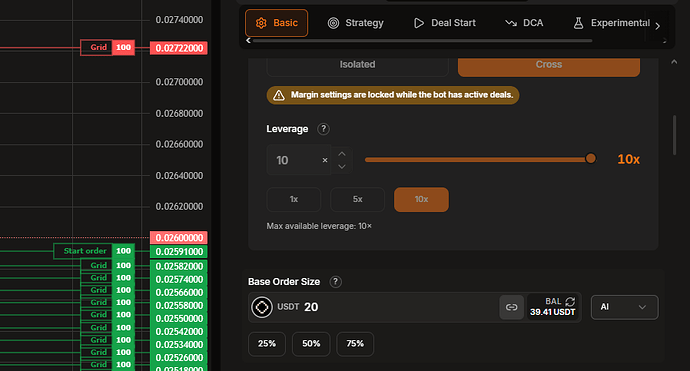Select Cross margin mode
The image size is (690, 371).
pos(549,65)
